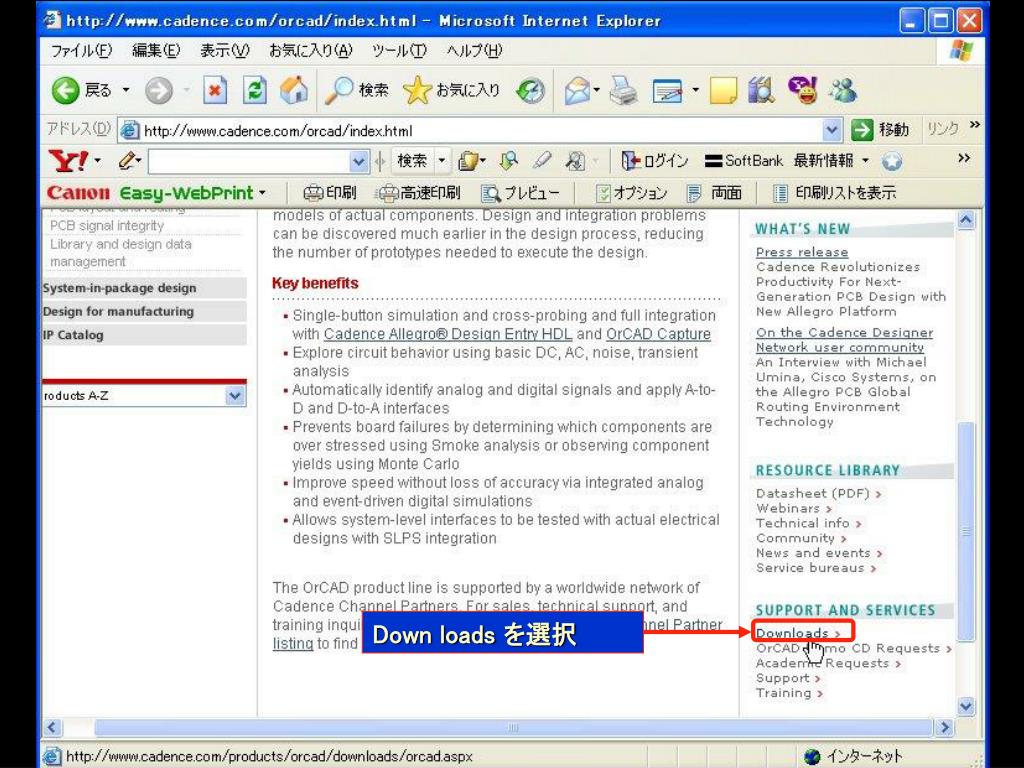This screenshot has height=768, width=1024.
Task: Click the pencil icon in Yahoo toolbar
Action: [x=129, y=161]
